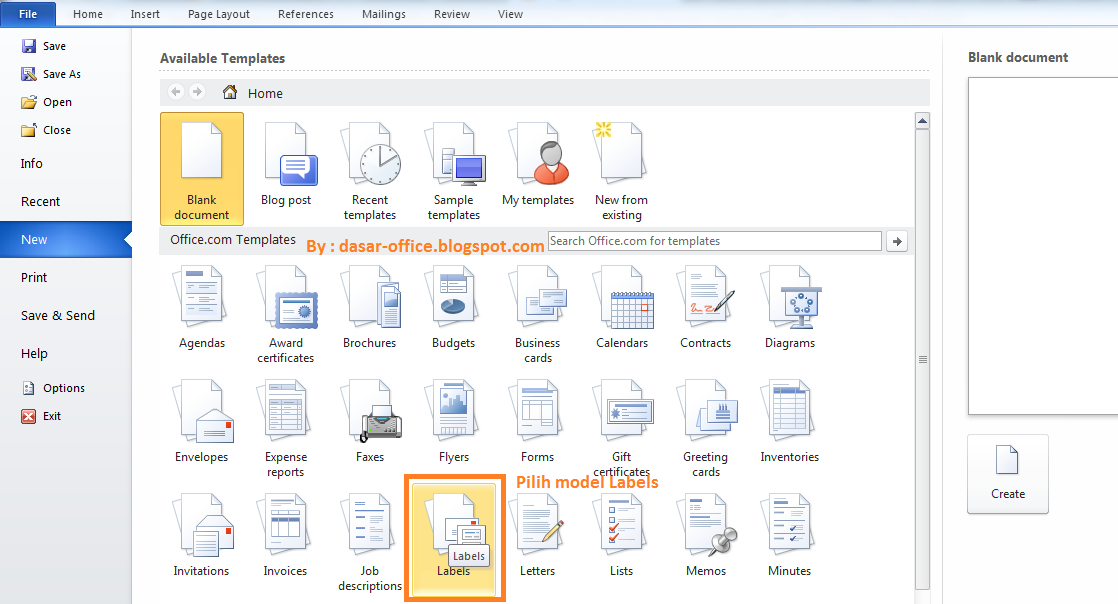
Task: Click the Create button
Action: (x=1007, y=474)
